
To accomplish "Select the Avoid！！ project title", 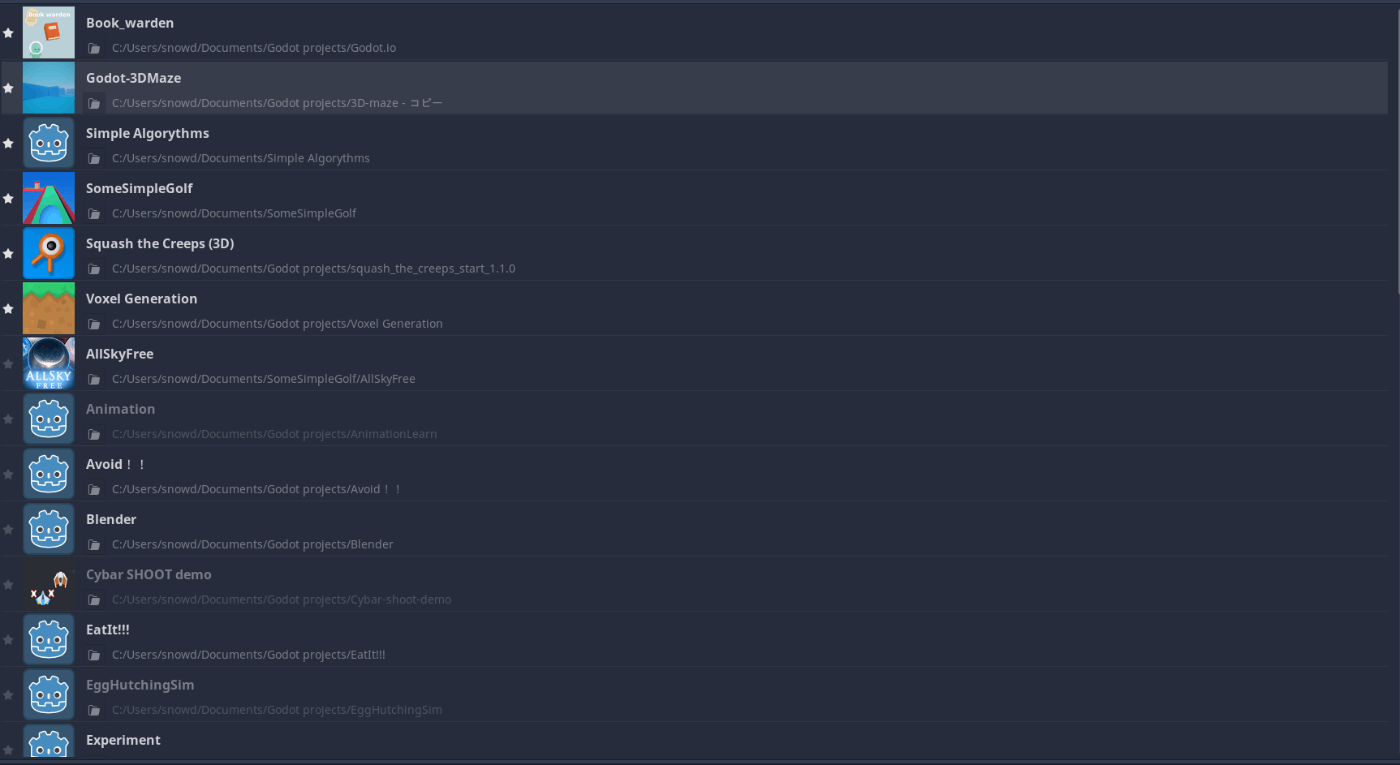I will coord(116,464).
